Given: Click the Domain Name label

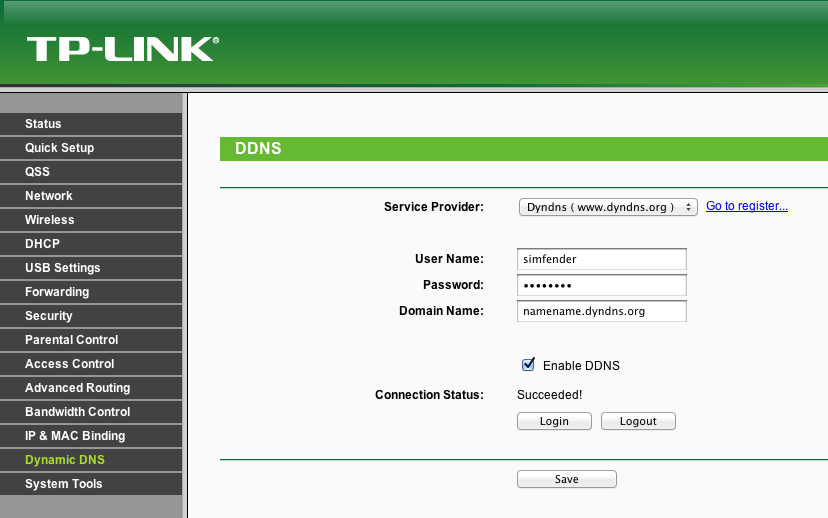Looking at the screenshot, I should 441,311.
